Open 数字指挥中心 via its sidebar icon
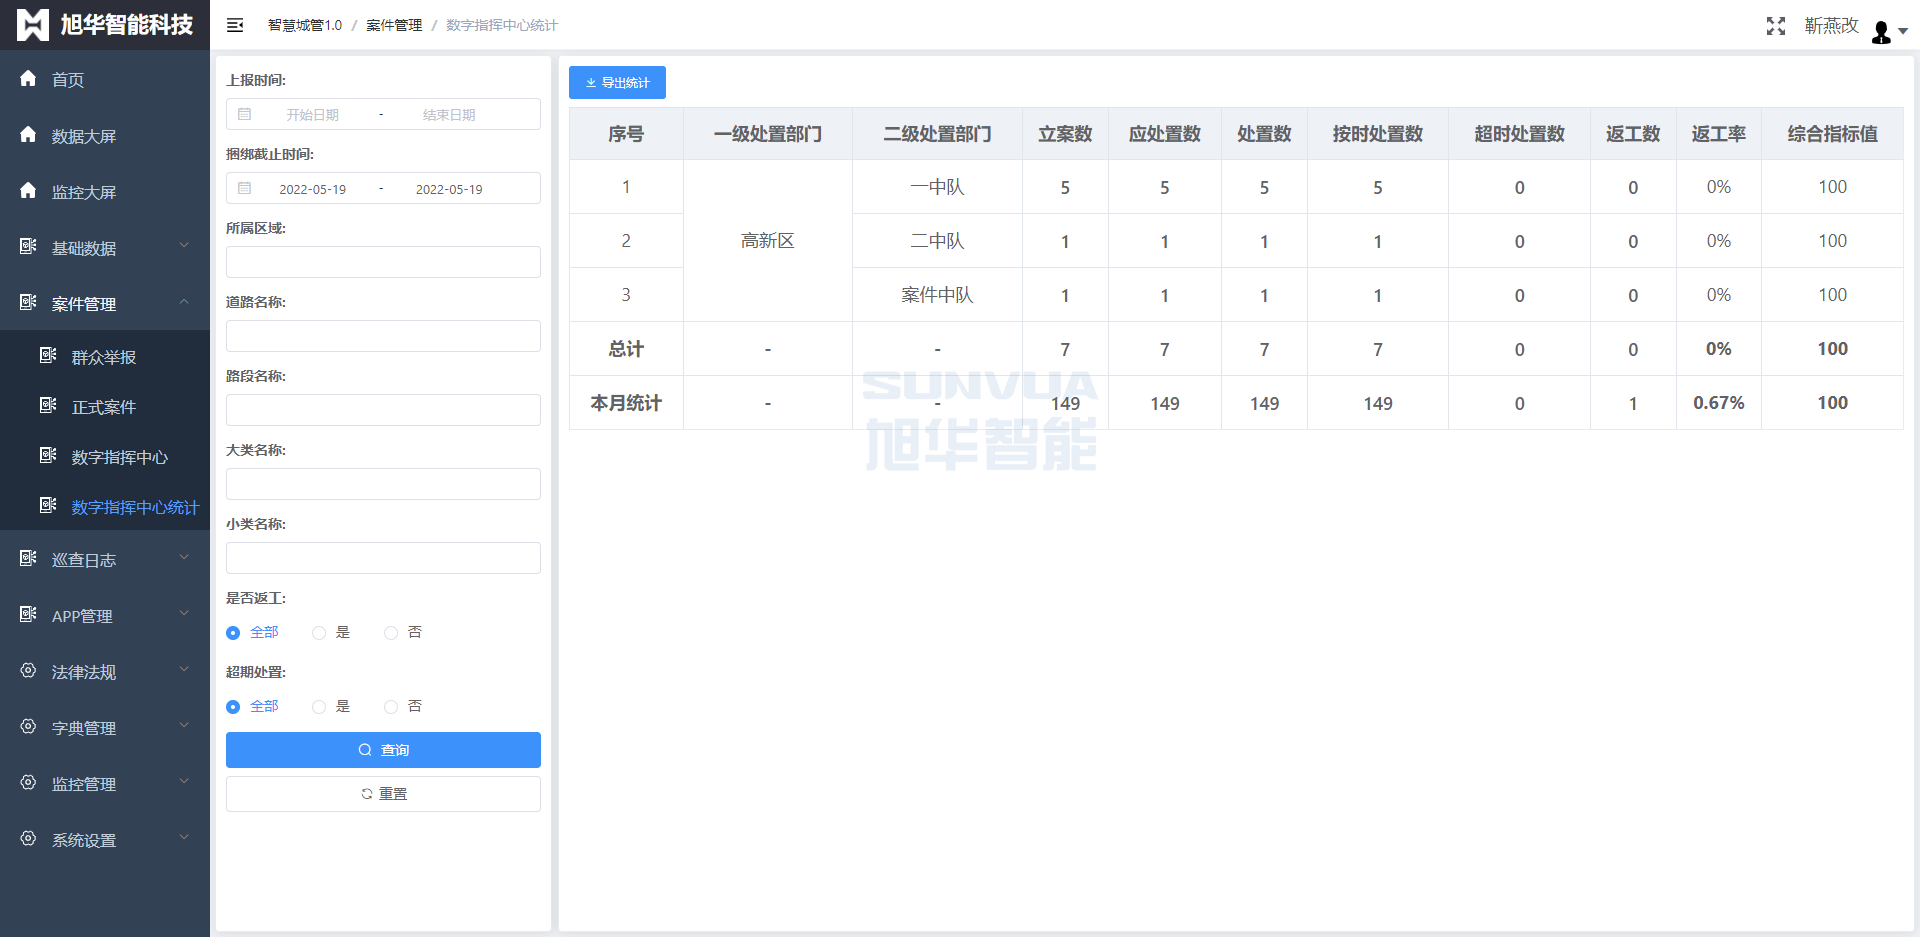The width and height of the screenshot is (1920, 937). pyautogui.click(x=46, y=456)
